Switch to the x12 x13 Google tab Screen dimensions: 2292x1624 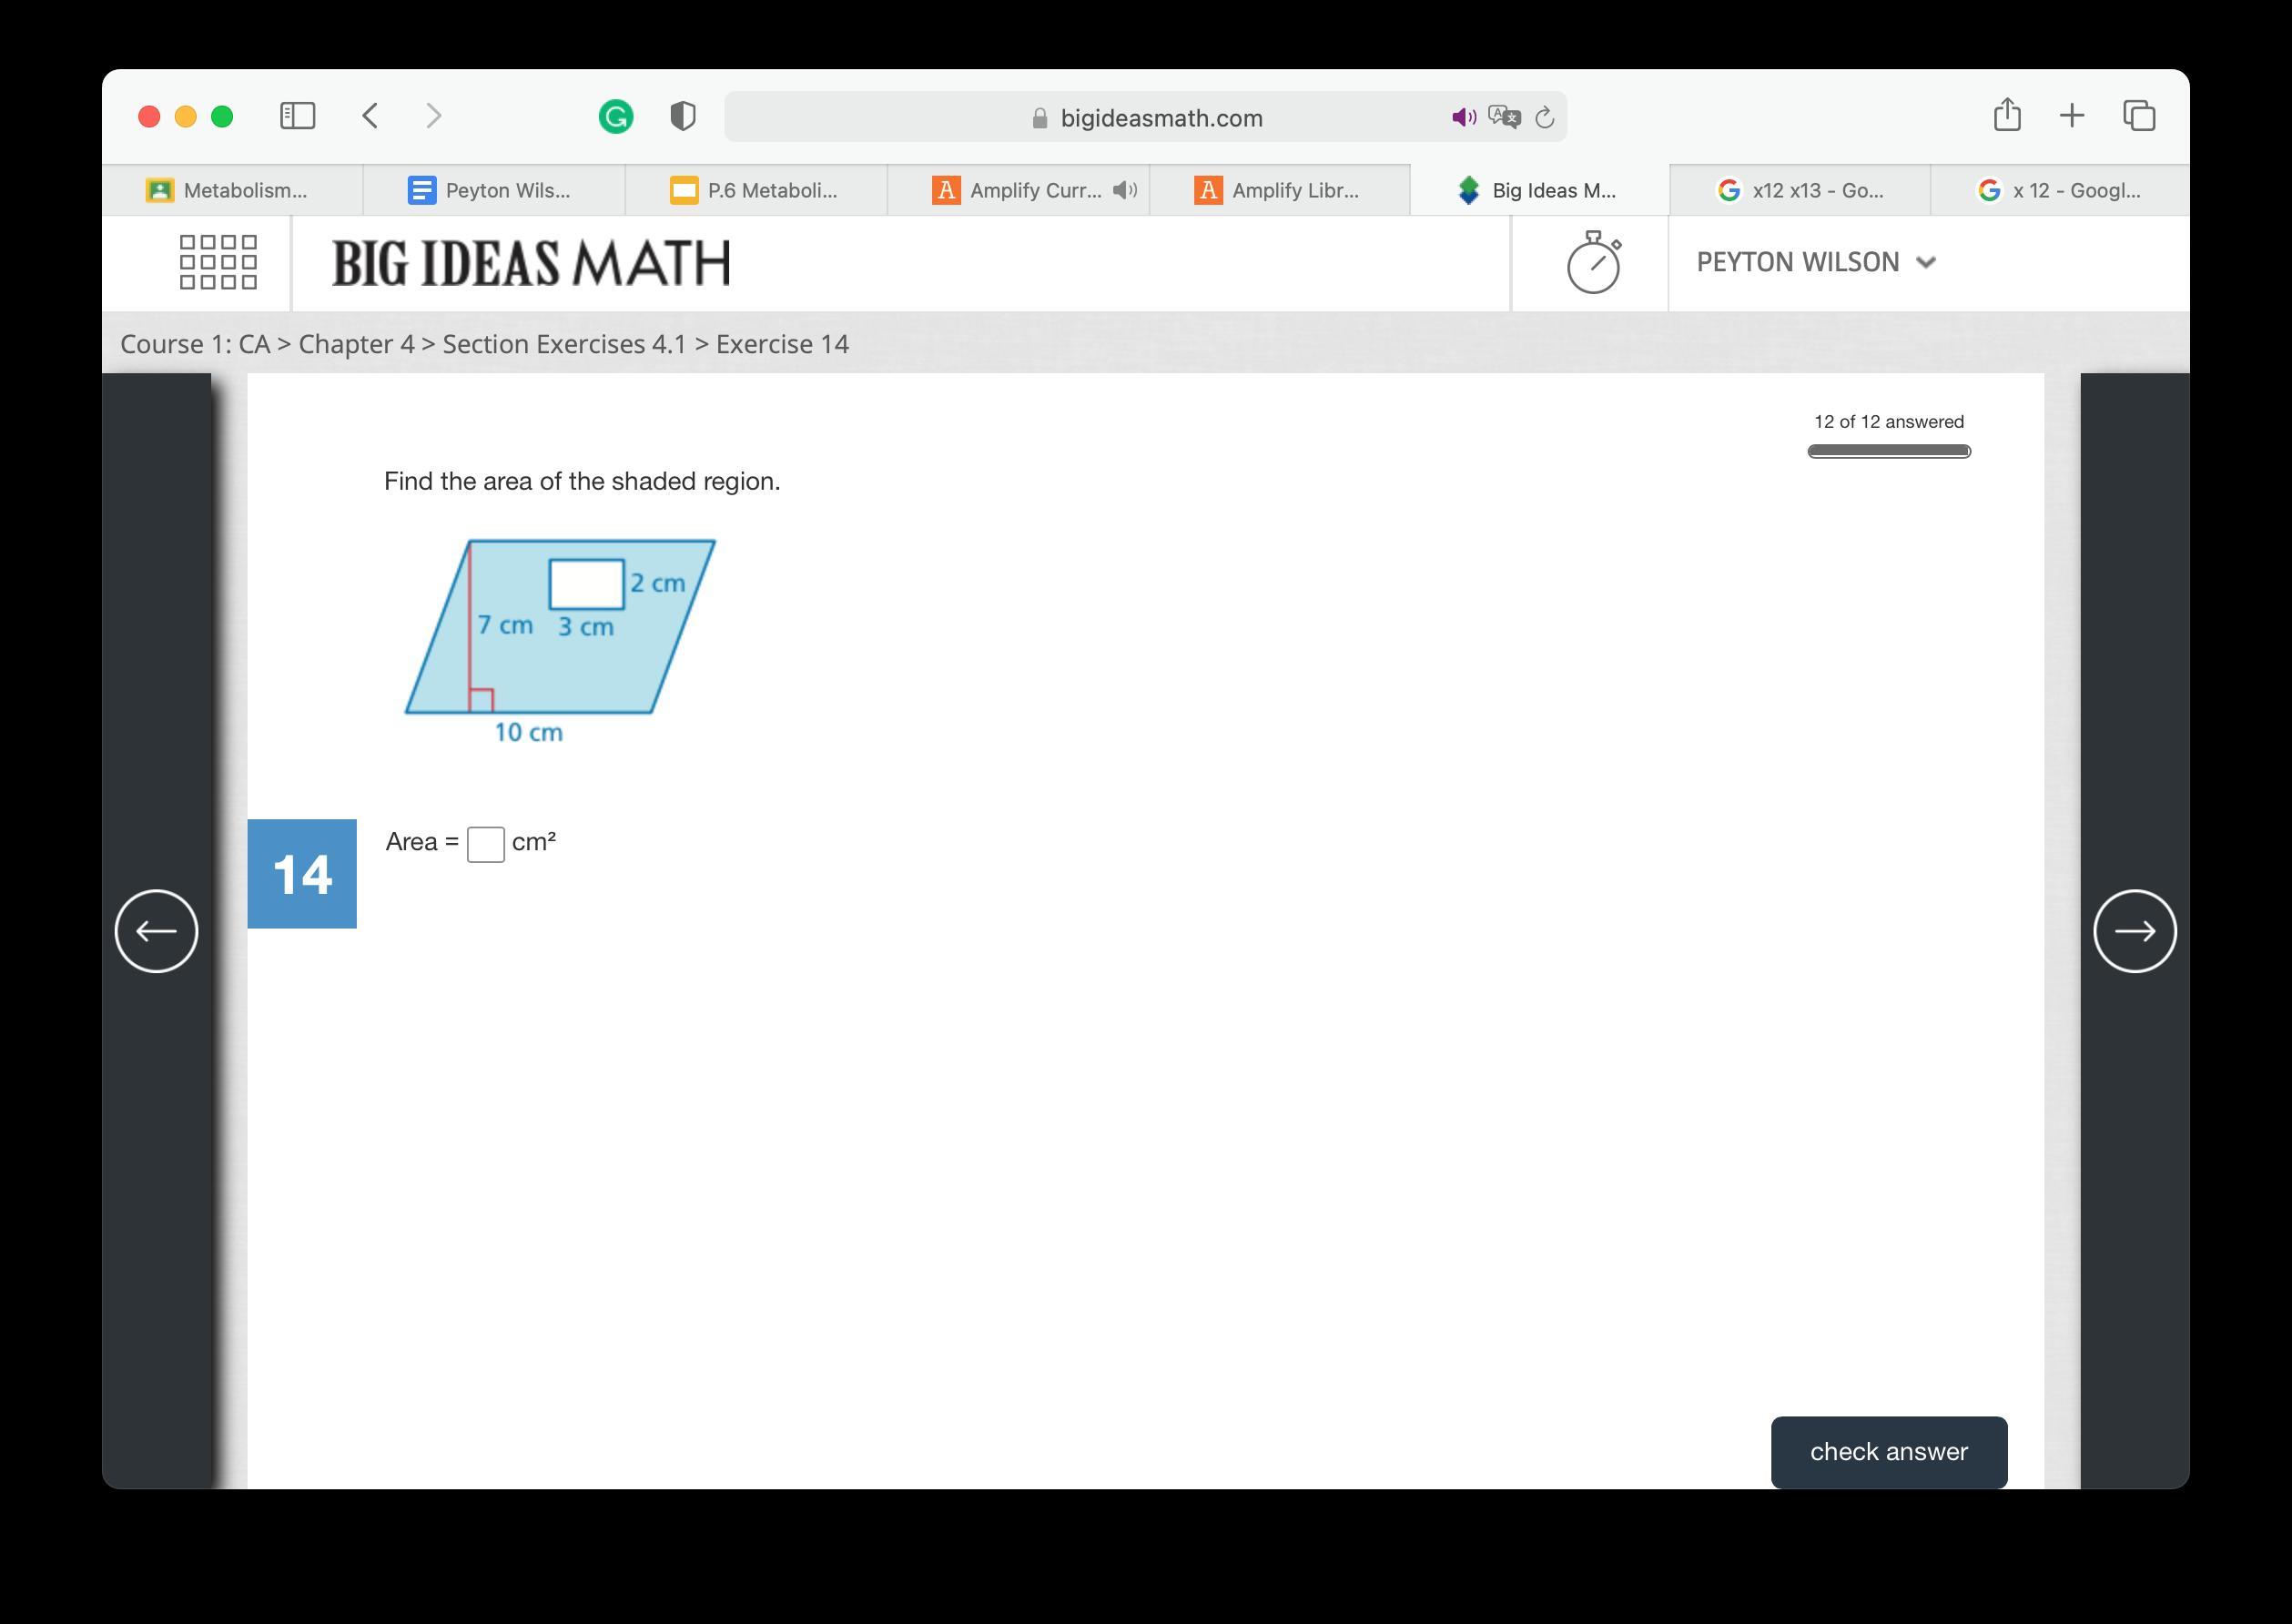coord(1799,190)
